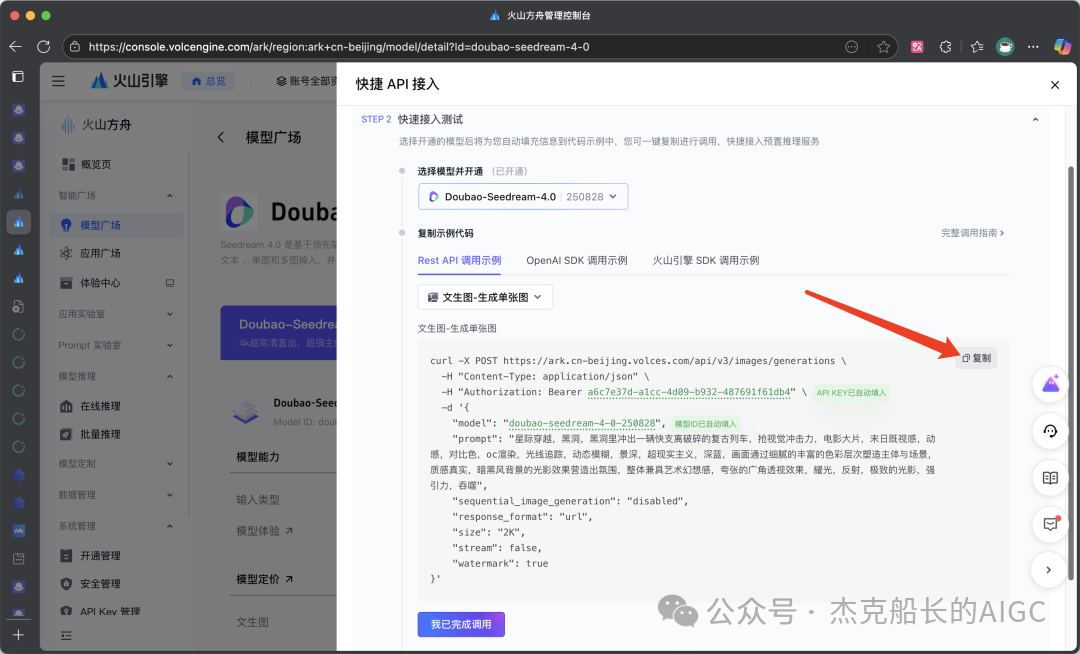Click the panel vertical scrollbar
This screenshot has width=1080, height=654.
coord(1070,372)
